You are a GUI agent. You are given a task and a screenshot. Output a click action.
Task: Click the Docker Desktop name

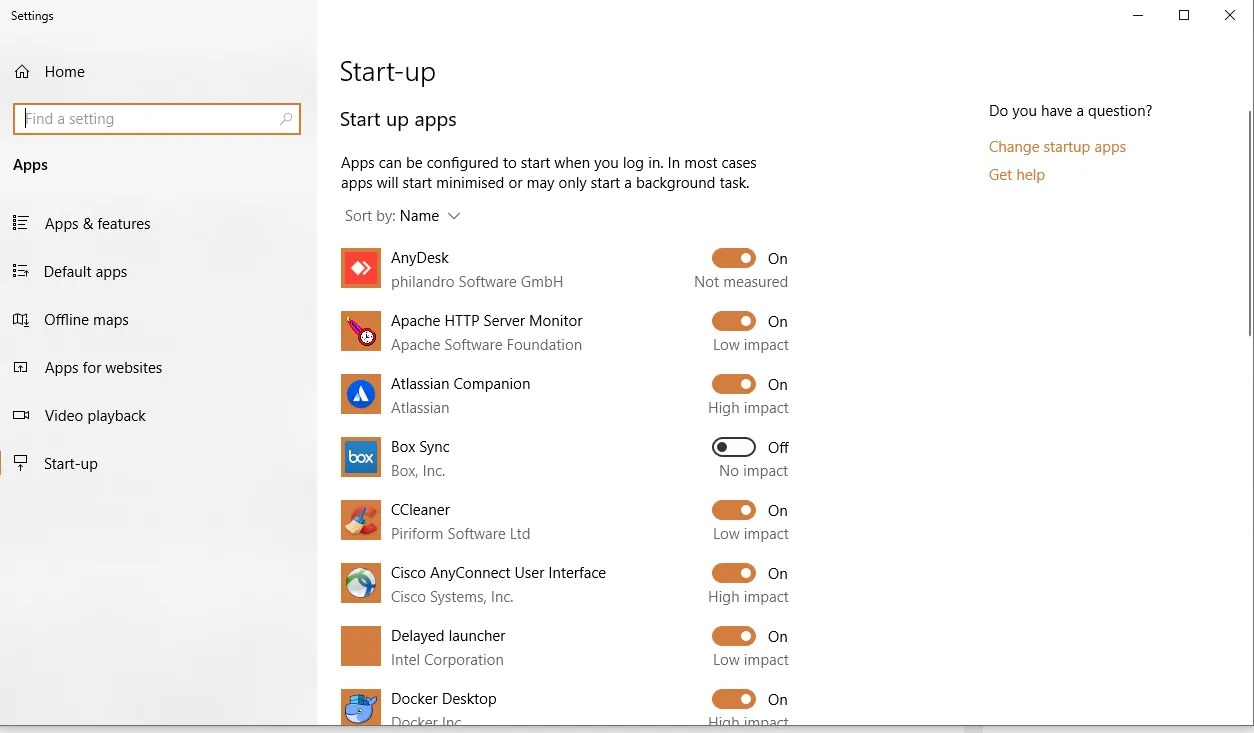(444, 699)
